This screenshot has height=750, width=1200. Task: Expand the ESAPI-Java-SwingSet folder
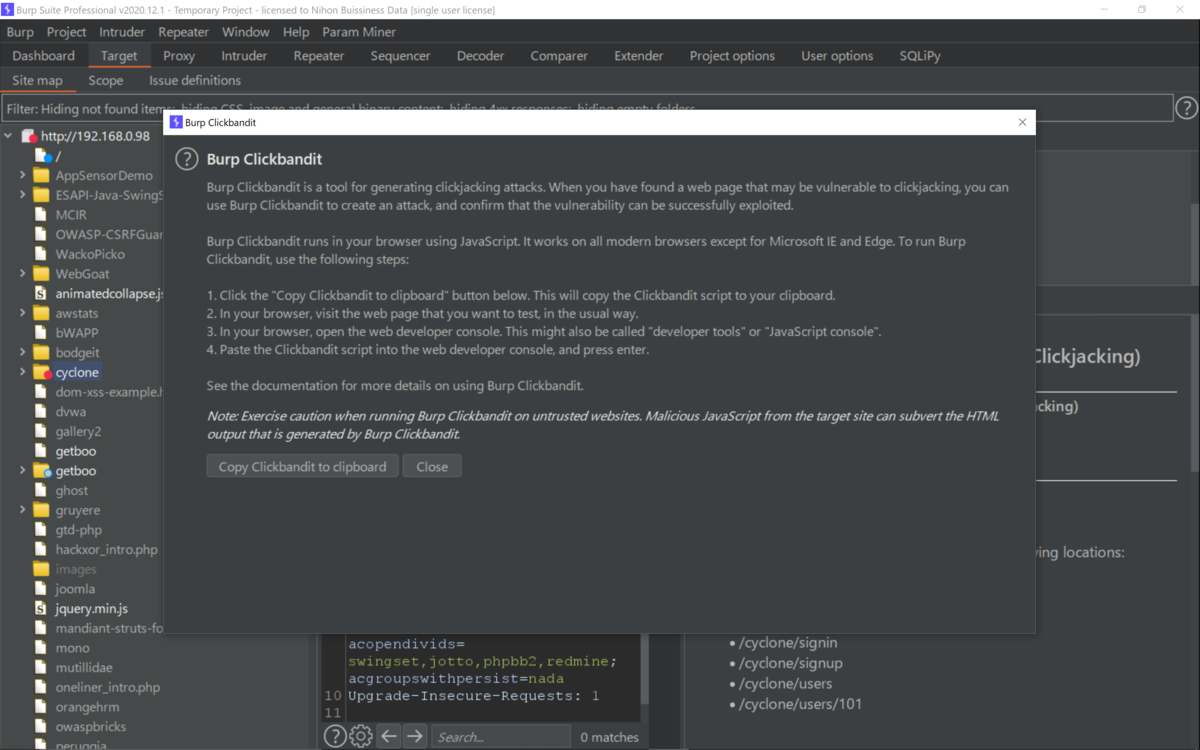[23, 195]
